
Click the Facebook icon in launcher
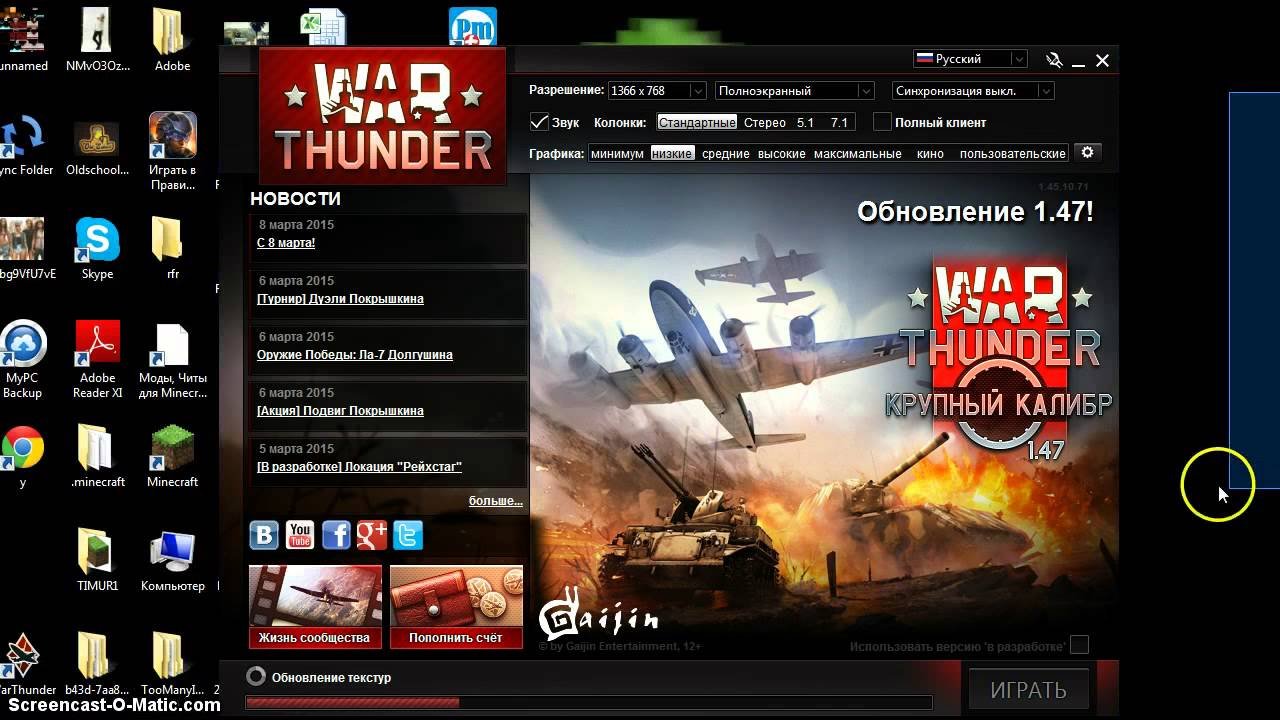pos(336,535)
